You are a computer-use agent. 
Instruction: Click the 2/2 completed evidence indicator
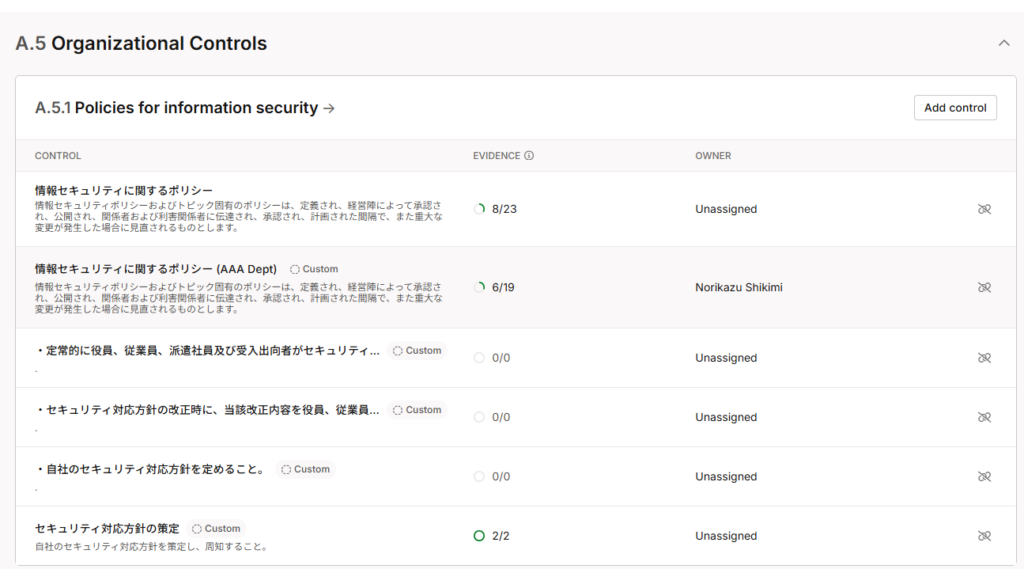click(492, 536)
